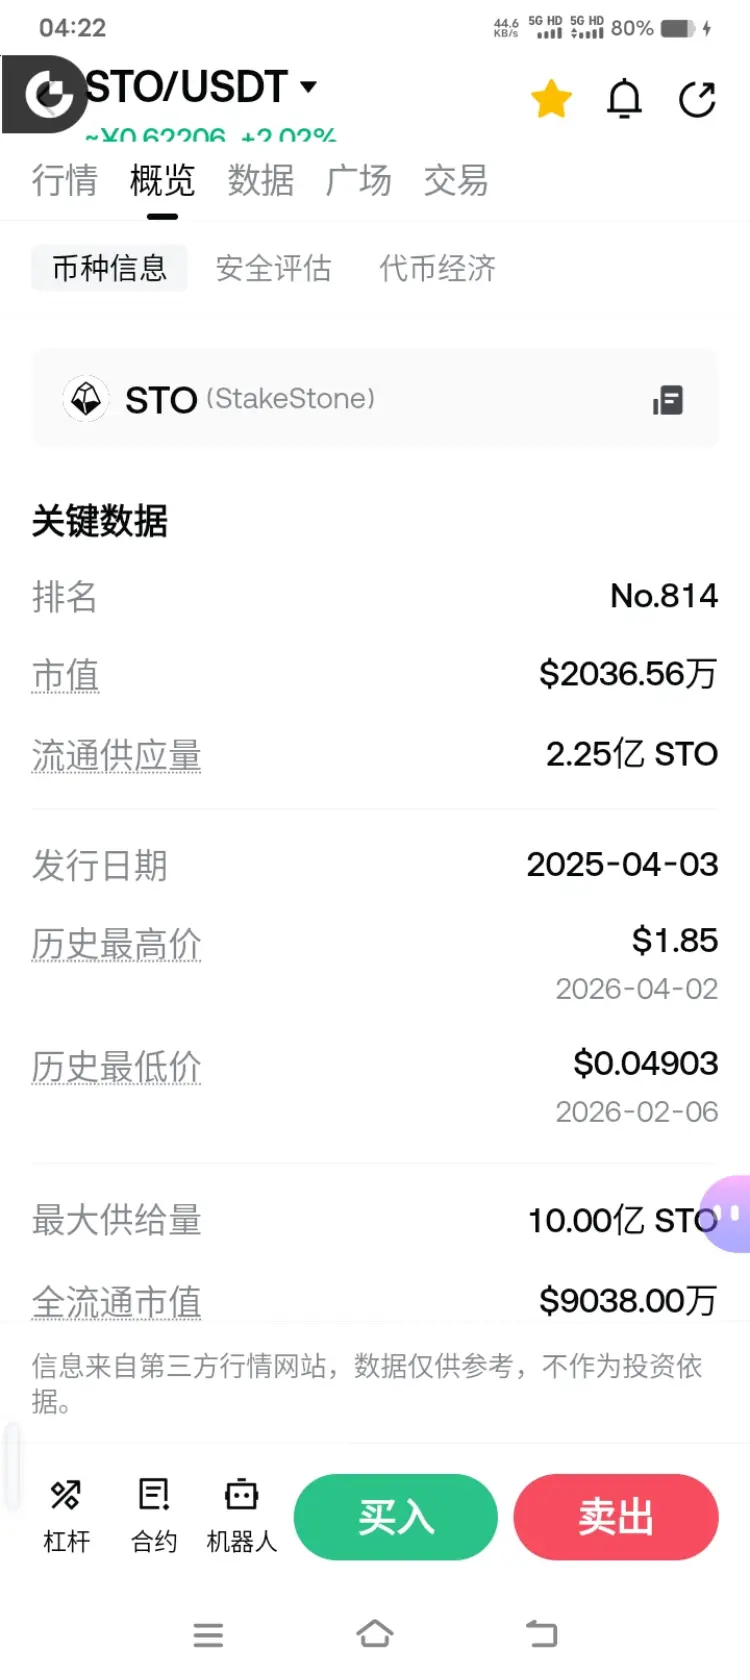Tap the back logo icon at top-left
Viewport: 750px width, 1680px height.
point(45,95)
